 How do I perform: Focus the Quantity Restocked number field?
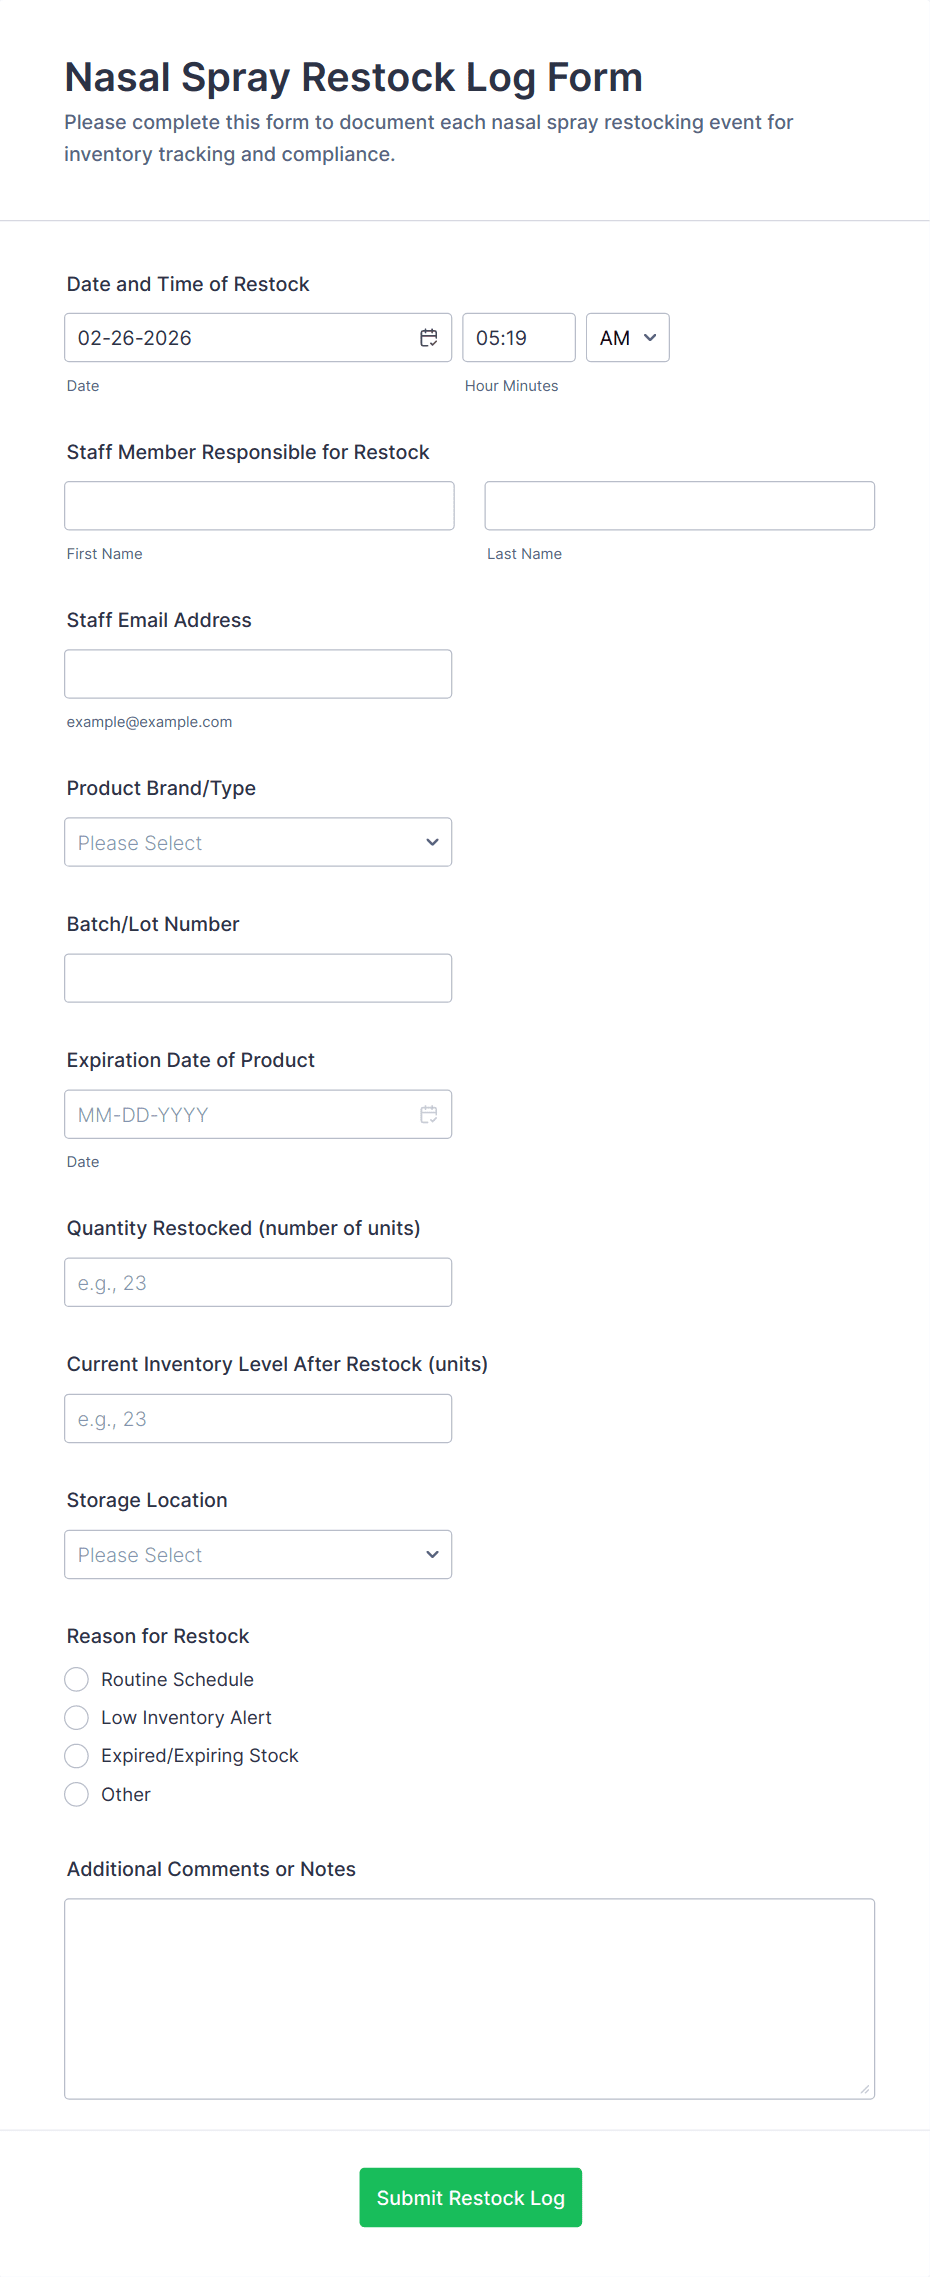[258, 1282]
